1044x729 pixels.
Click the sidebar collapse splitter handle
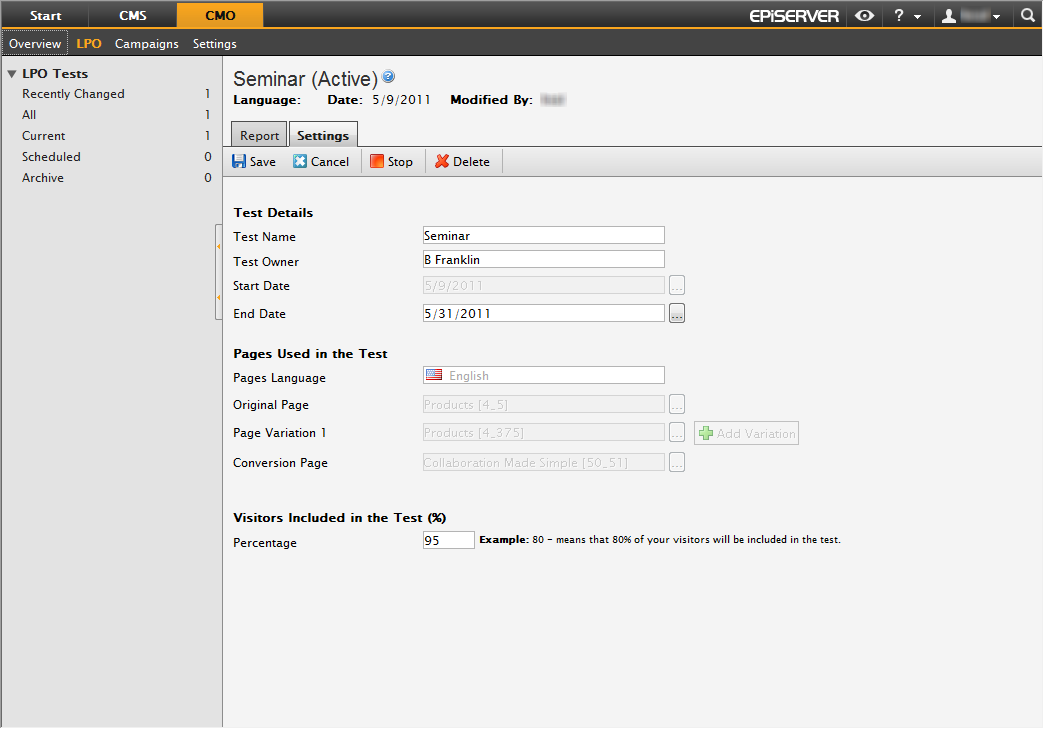pyautogui.click(x=218, y=272)
